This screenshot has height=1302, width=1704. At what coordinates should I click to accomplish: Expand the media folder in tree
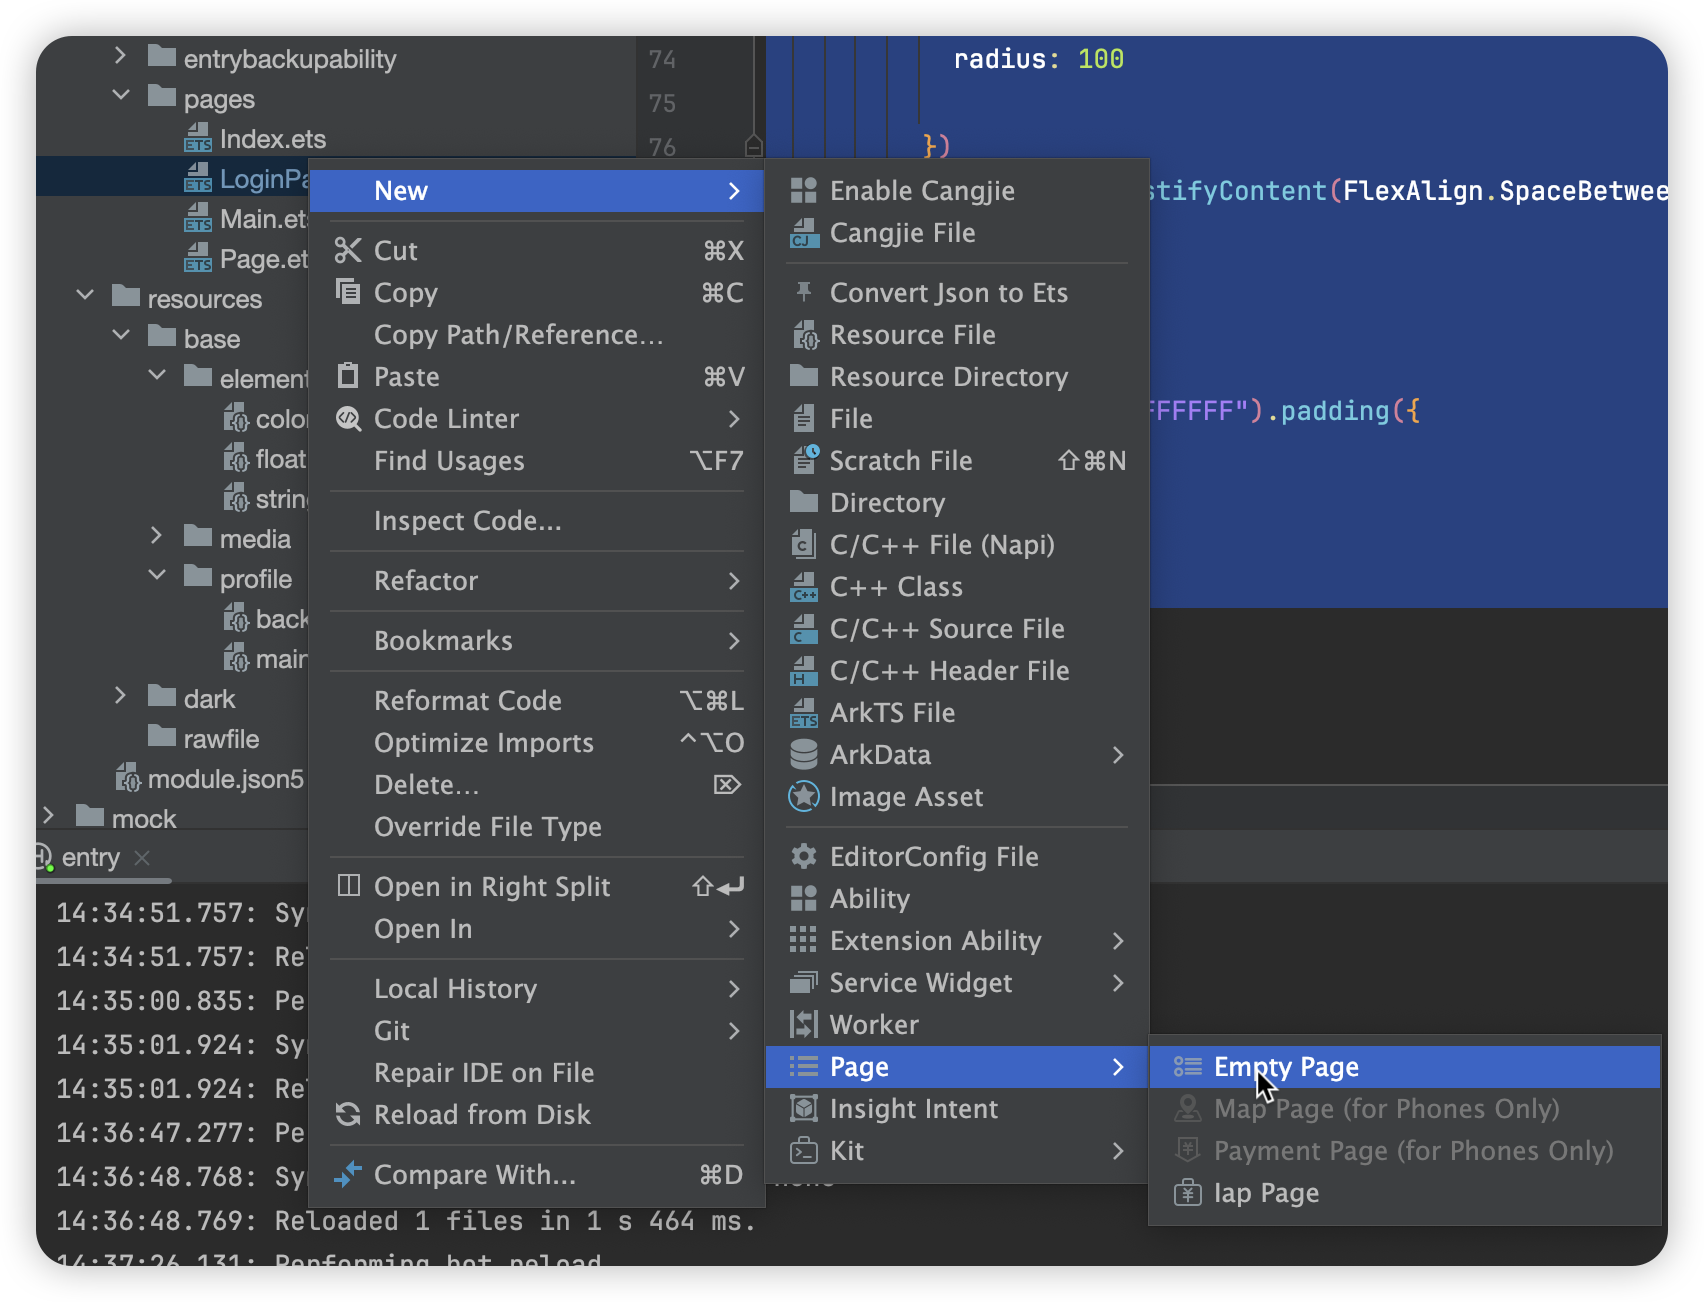pyautogui.click(x=157, y=536)
